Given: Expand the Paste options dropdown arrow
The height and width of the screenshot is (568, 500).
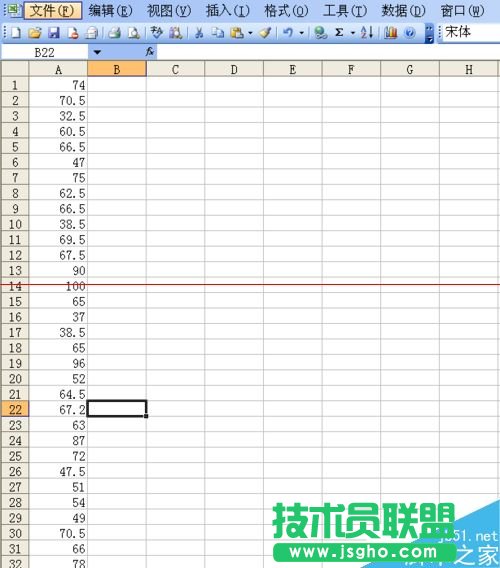Looking at the screenshot, I should click(x=250, y=33).
